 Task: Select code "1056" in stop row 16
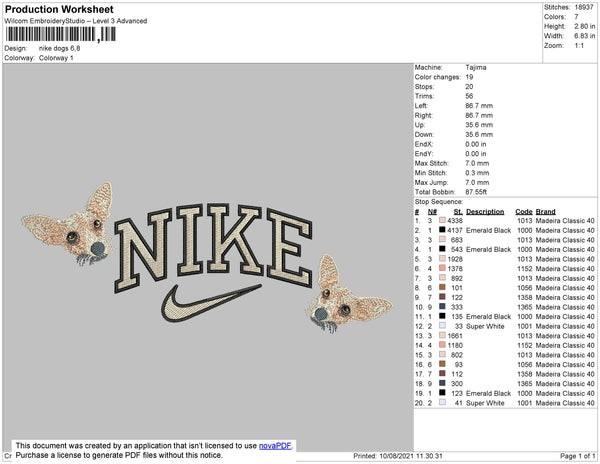click(525, 364)
